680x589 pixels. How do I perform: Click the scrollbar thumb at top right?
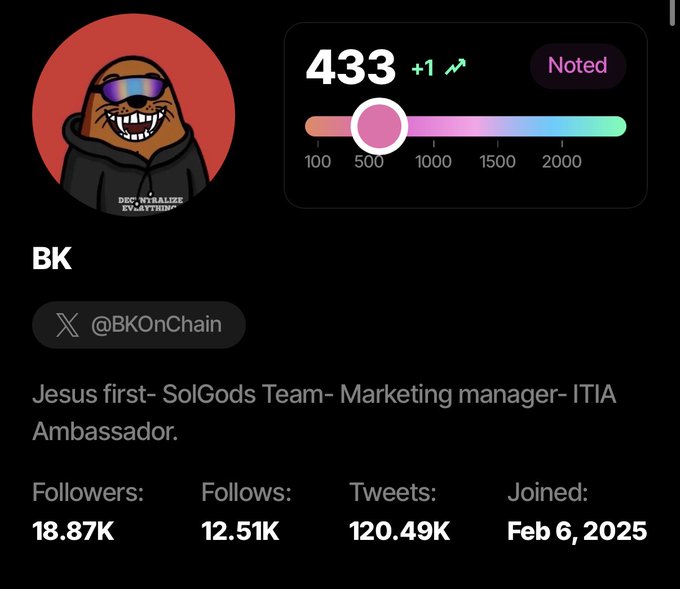pyautogui.click(x=674, y=12)
